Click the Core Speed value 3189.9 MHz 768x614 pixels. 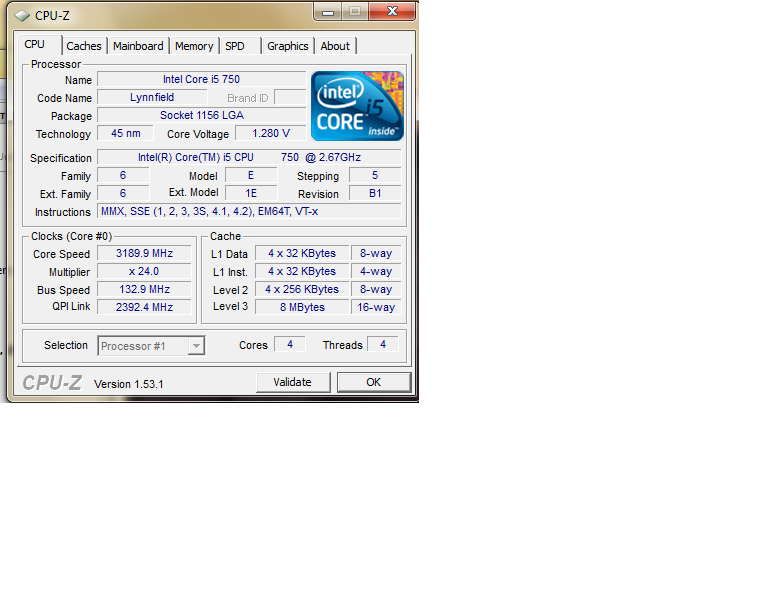[144, 253]
